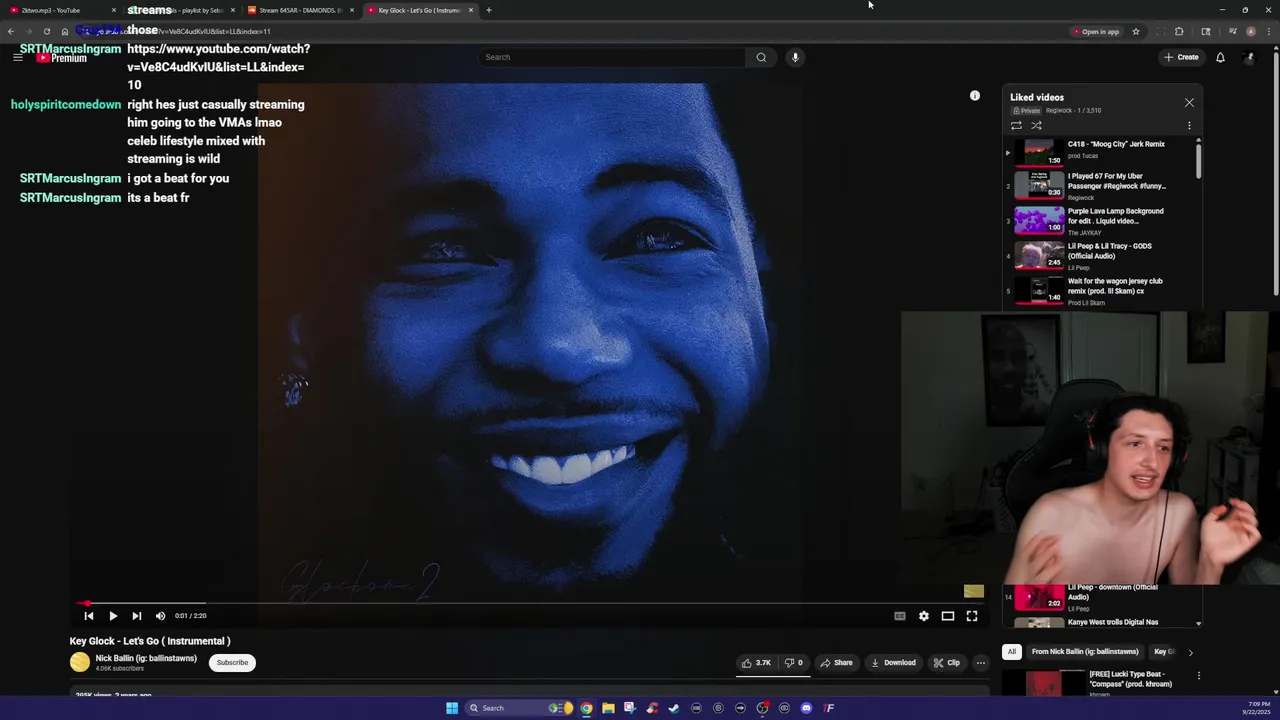
Task: Focus the YouTube search box
Action: 612,57
